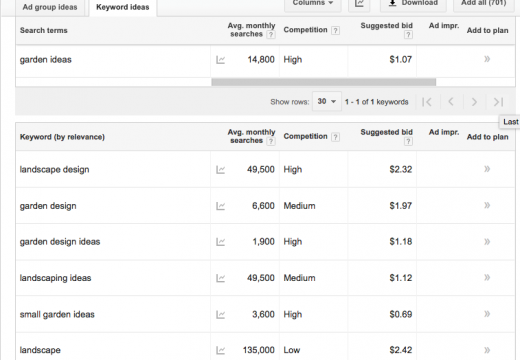Click the $1.12 suggested bid value

[401, 278]
